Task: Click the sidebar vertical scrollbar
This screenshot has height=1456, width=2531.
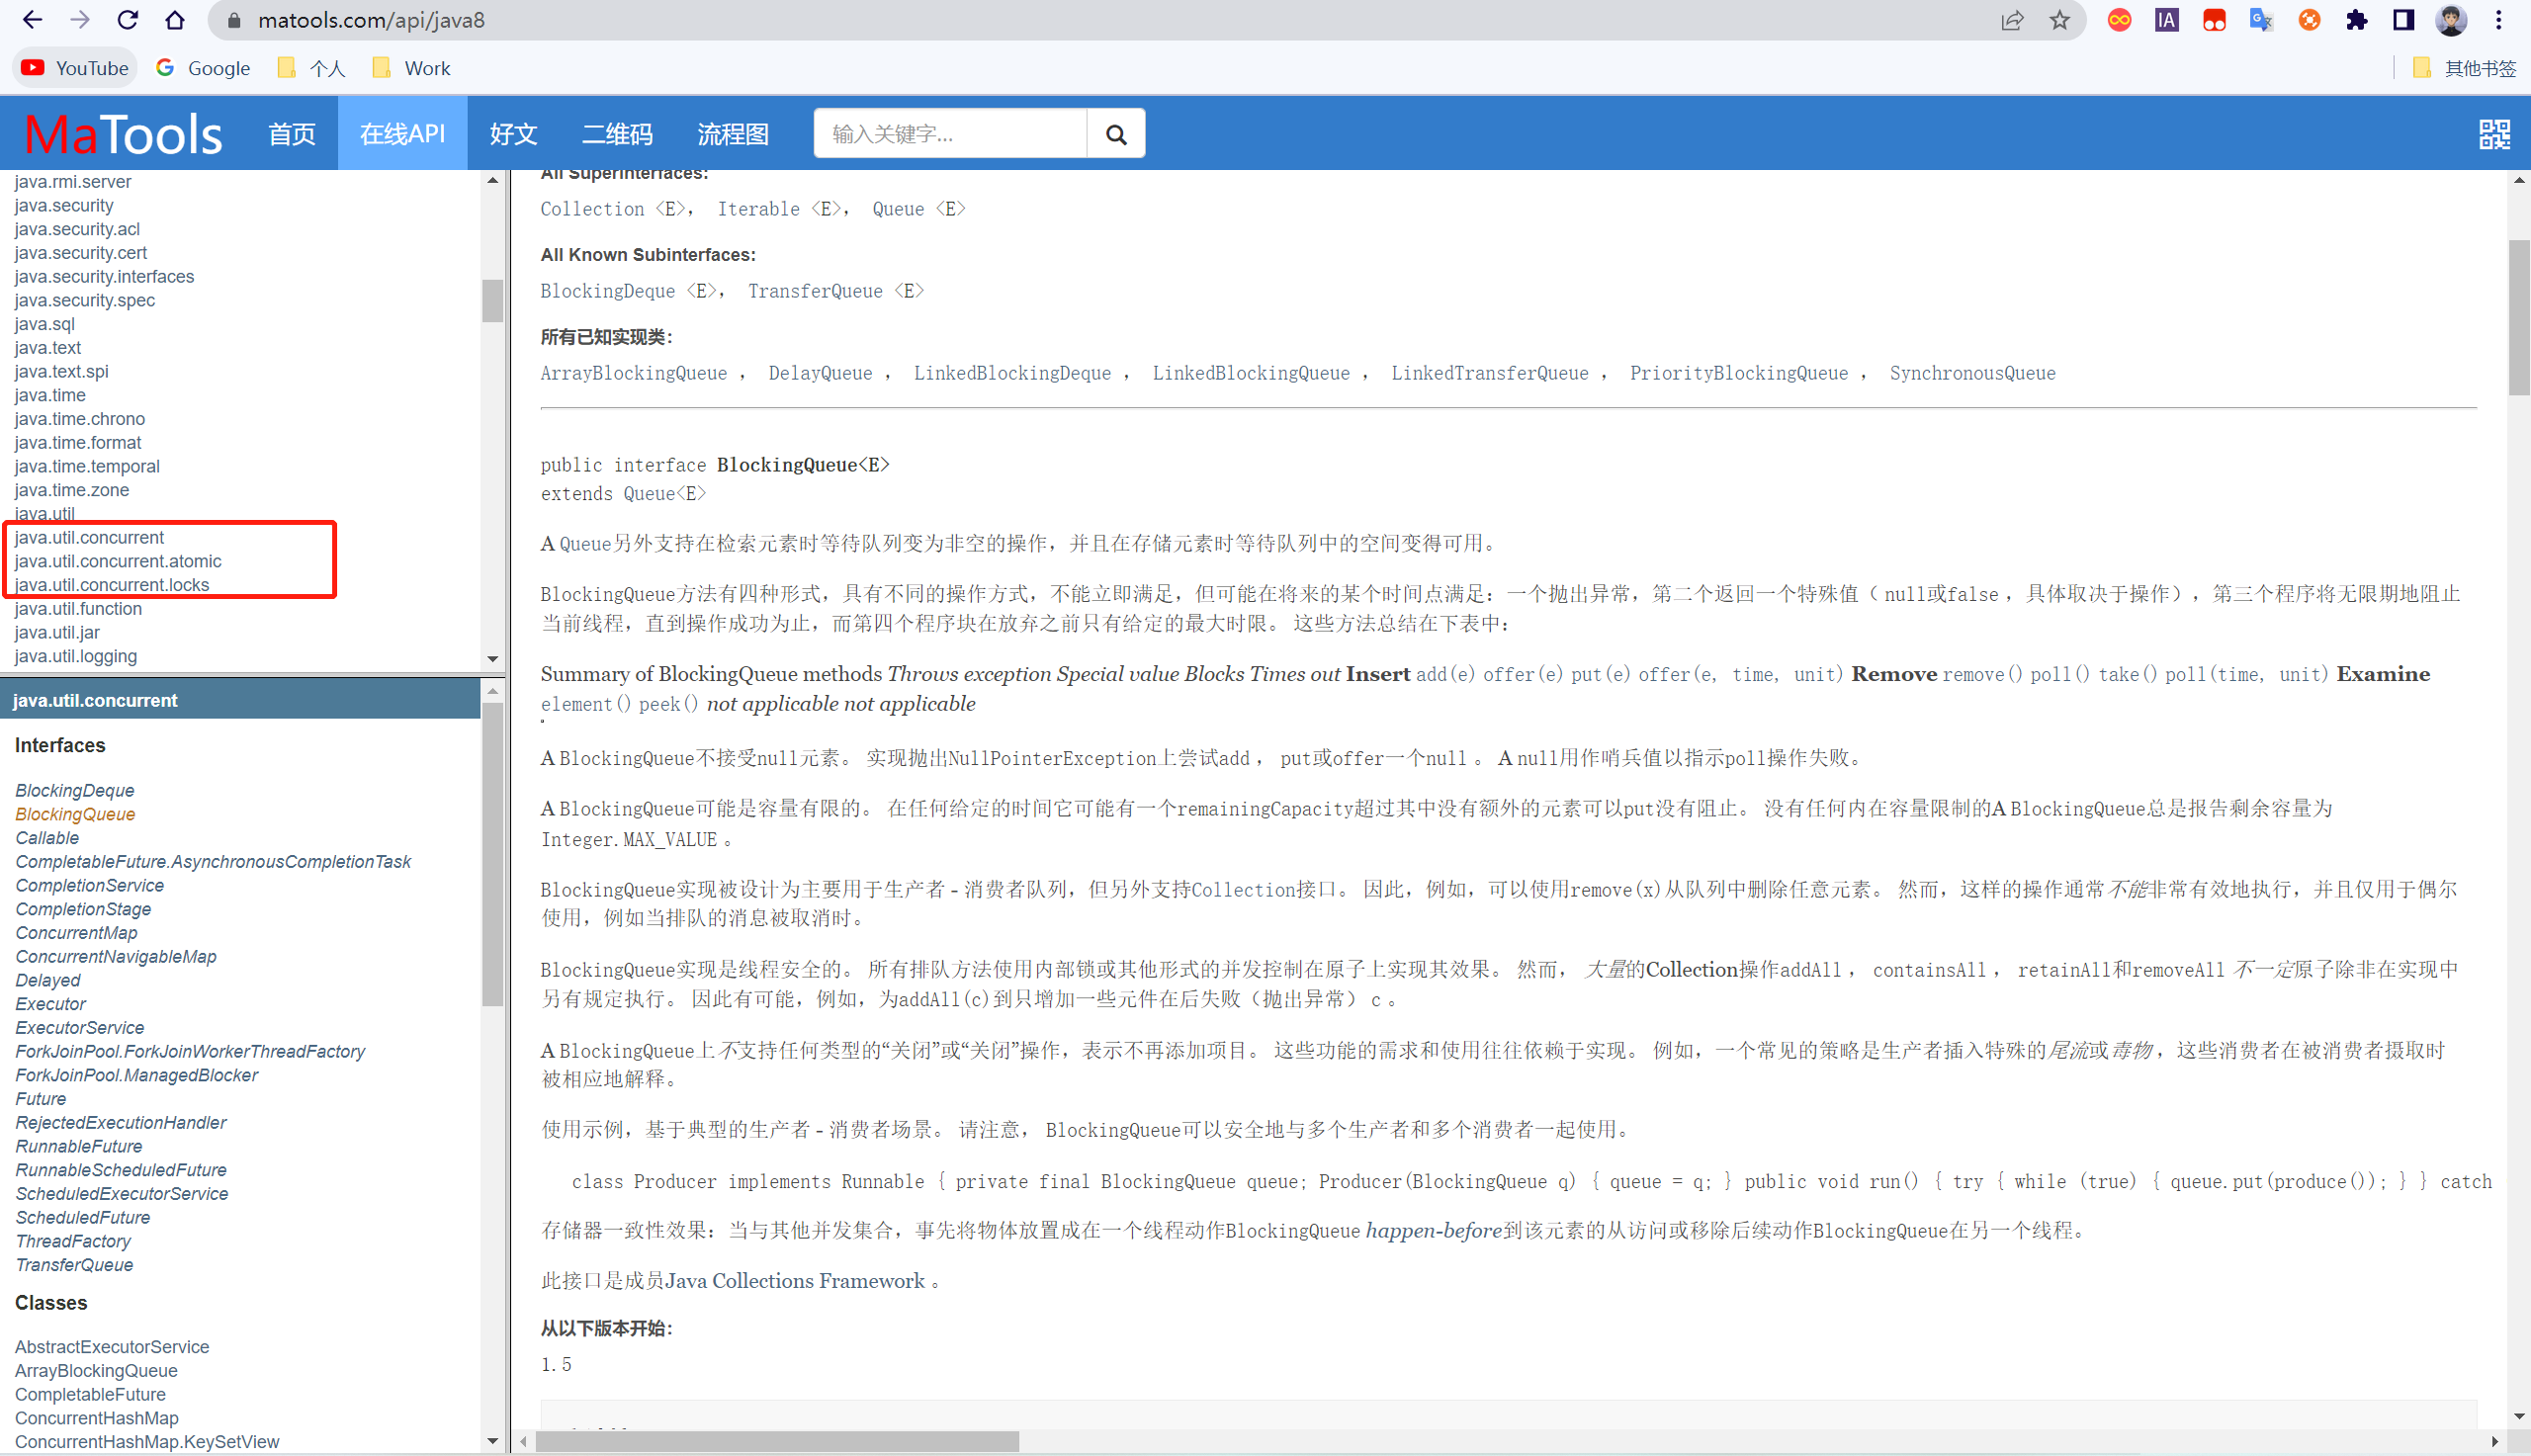Action: point(494,850)
